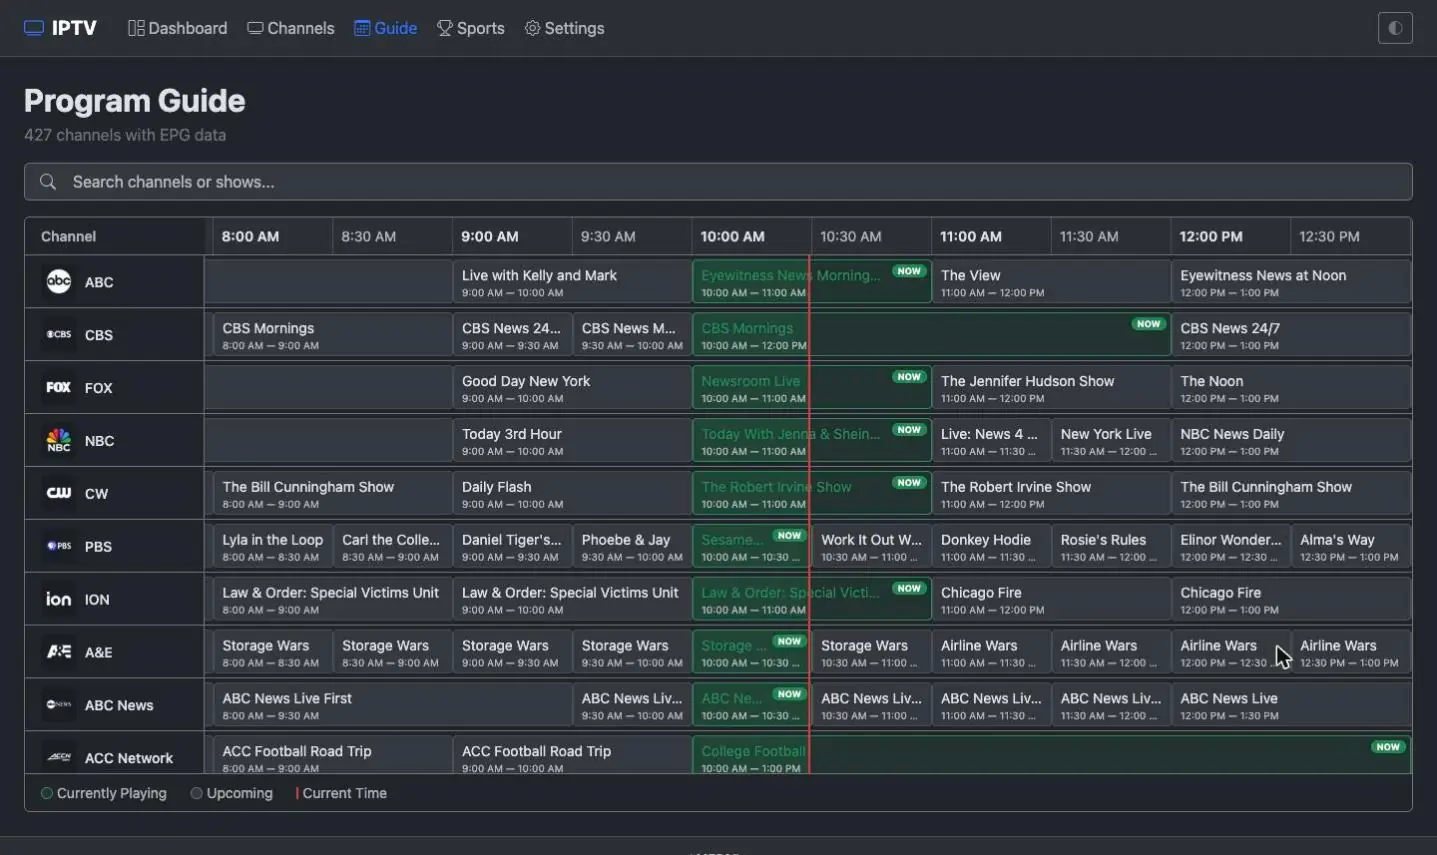Open The Jennifer Hudson Show
Image resolution: width=1437 pixels, height=855 pixels.
coord(1051,388)
